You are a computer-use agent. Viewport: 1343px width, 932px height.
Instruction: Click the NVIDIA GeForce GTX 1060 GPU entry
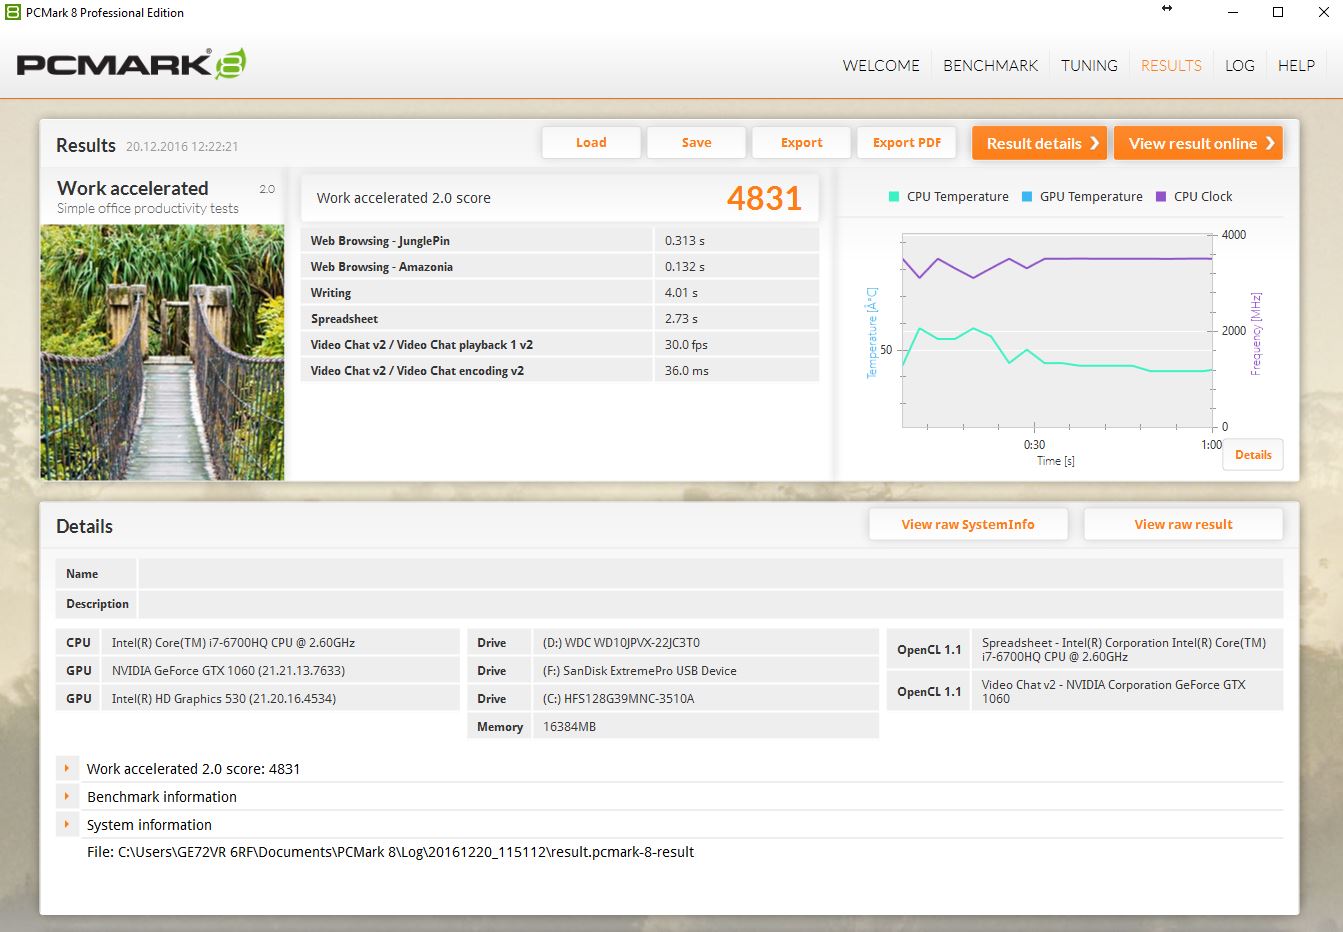pyautogui.click(x=258, y=671)
